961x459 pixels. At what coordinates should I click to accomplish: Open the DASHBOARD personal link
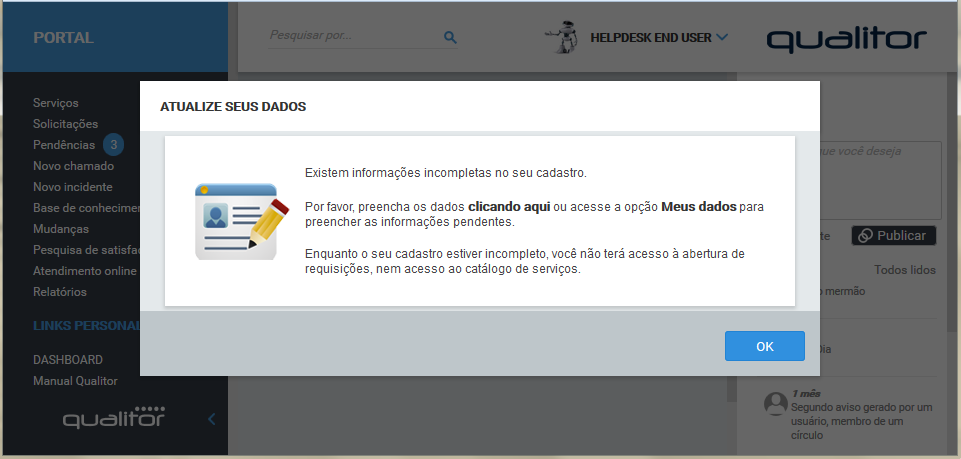tap(68, 360)
